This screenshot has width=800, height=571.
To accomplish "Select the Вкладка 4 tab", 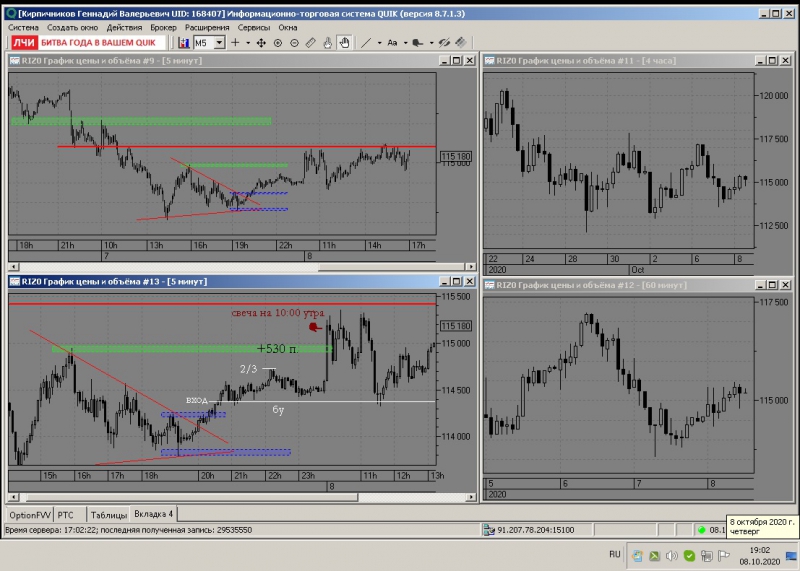I will 154,514.
